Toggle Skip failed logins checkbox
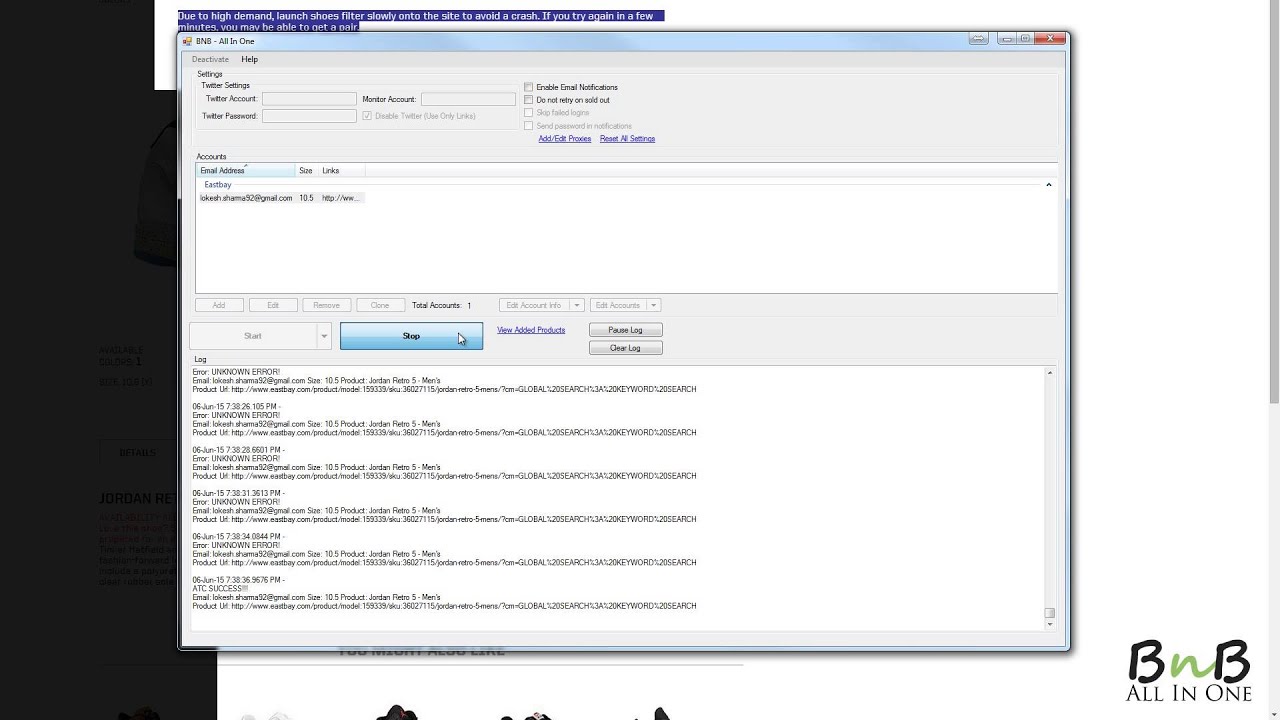The image size is (1280, 720). click(529, 113)
